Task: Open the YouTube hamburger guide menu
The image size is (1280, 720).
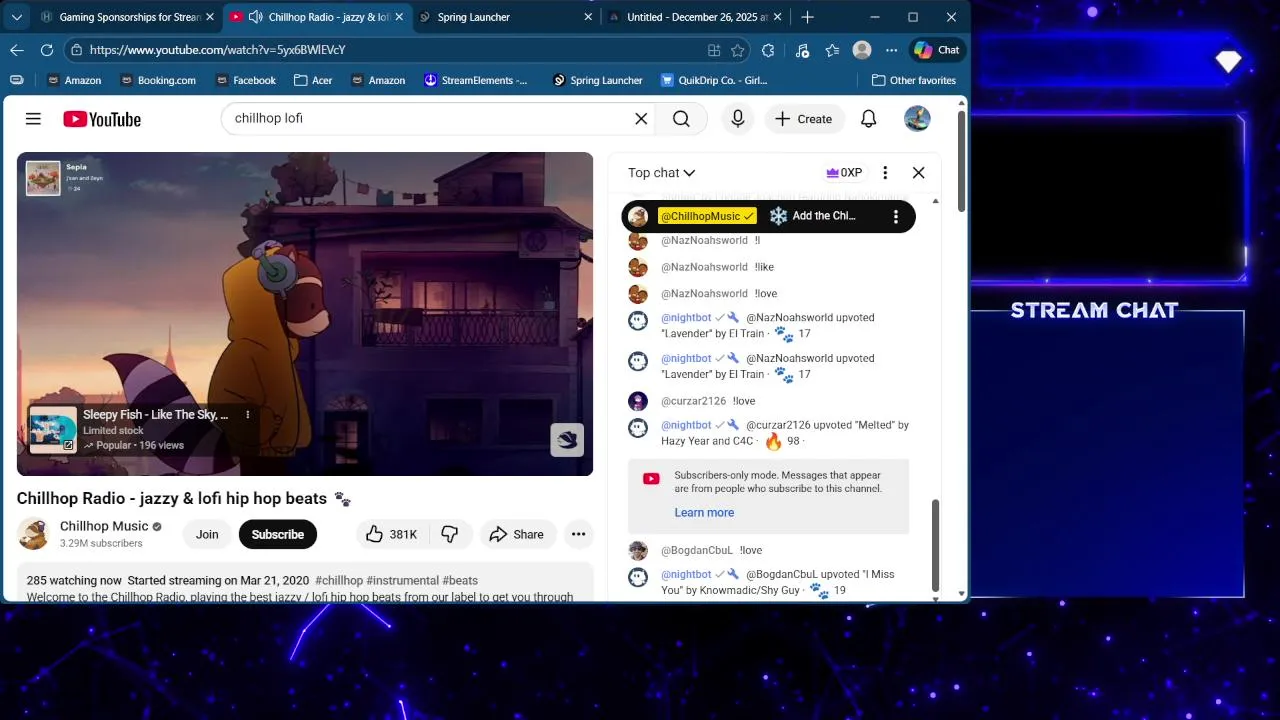Action: [33, 119]
